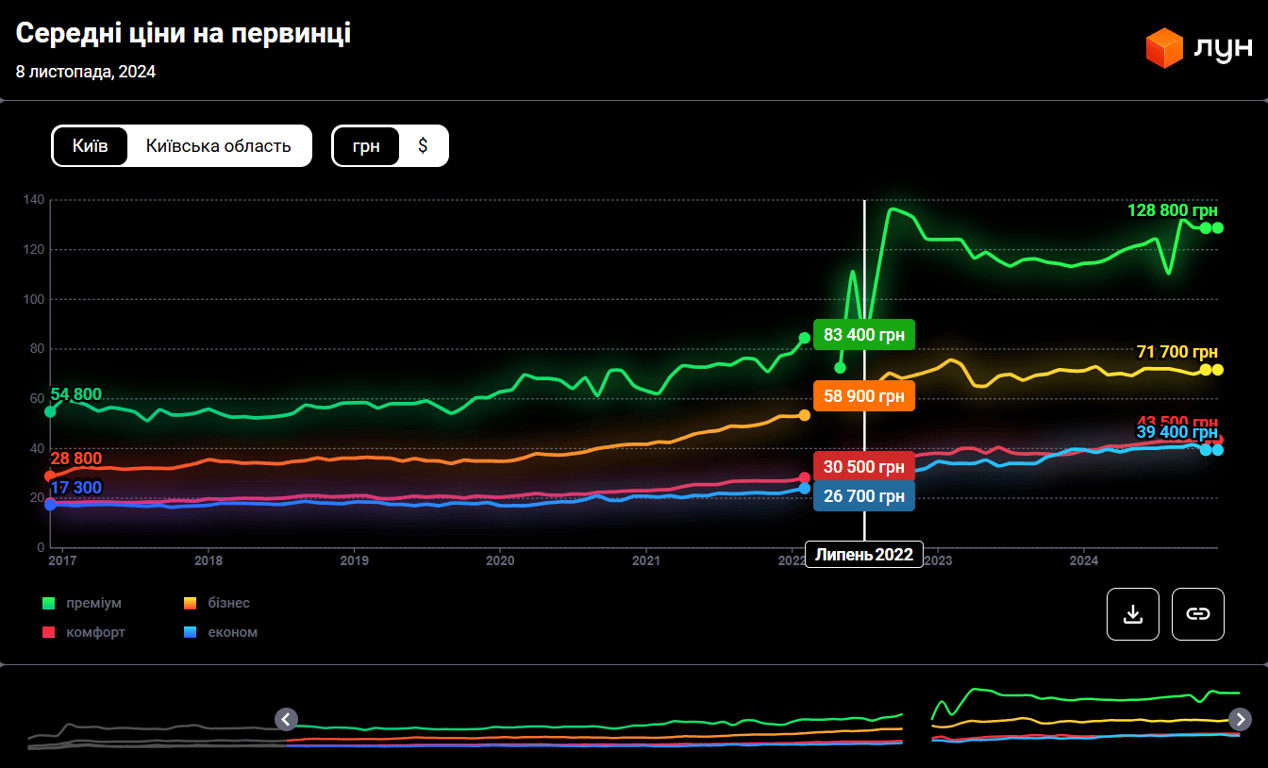Click the download chart icon
The height and width of the screenshot is (768, 1268).
pyautogui.click(x=1132, y=614)
